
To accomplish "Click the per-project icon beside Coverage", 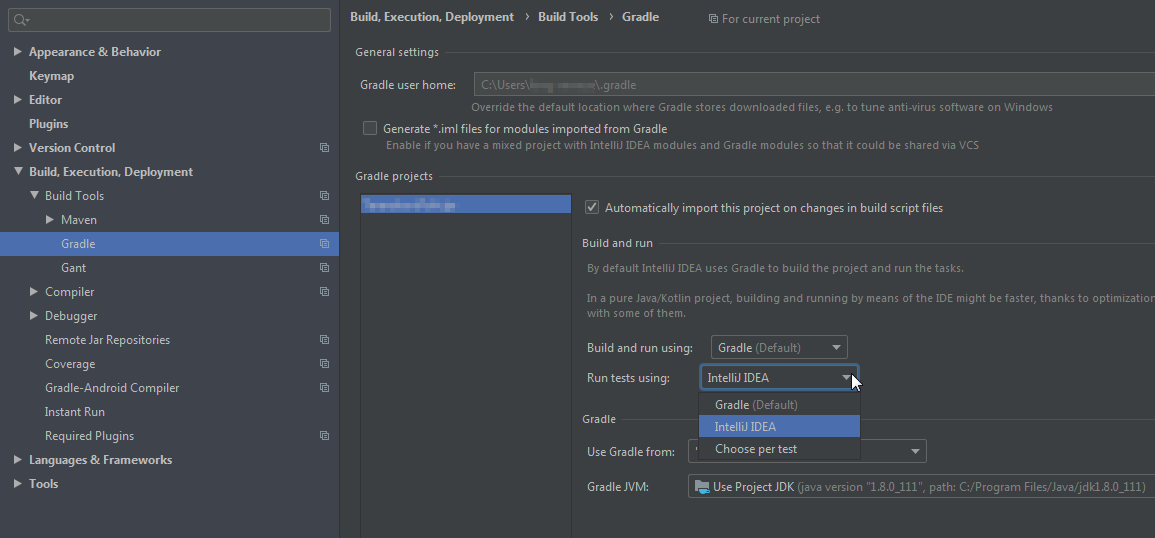I will (324, 364).
